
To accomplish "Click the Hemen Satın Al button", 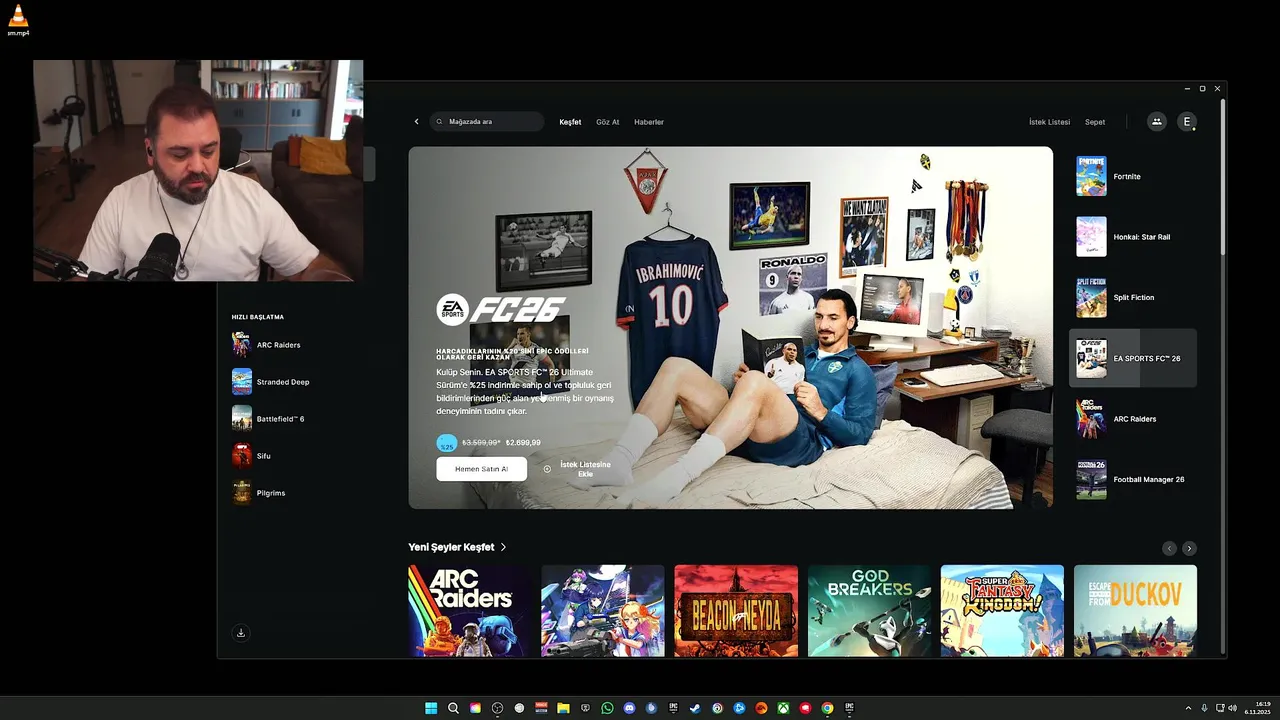I will pyautogui.click(x=481, y=469).
